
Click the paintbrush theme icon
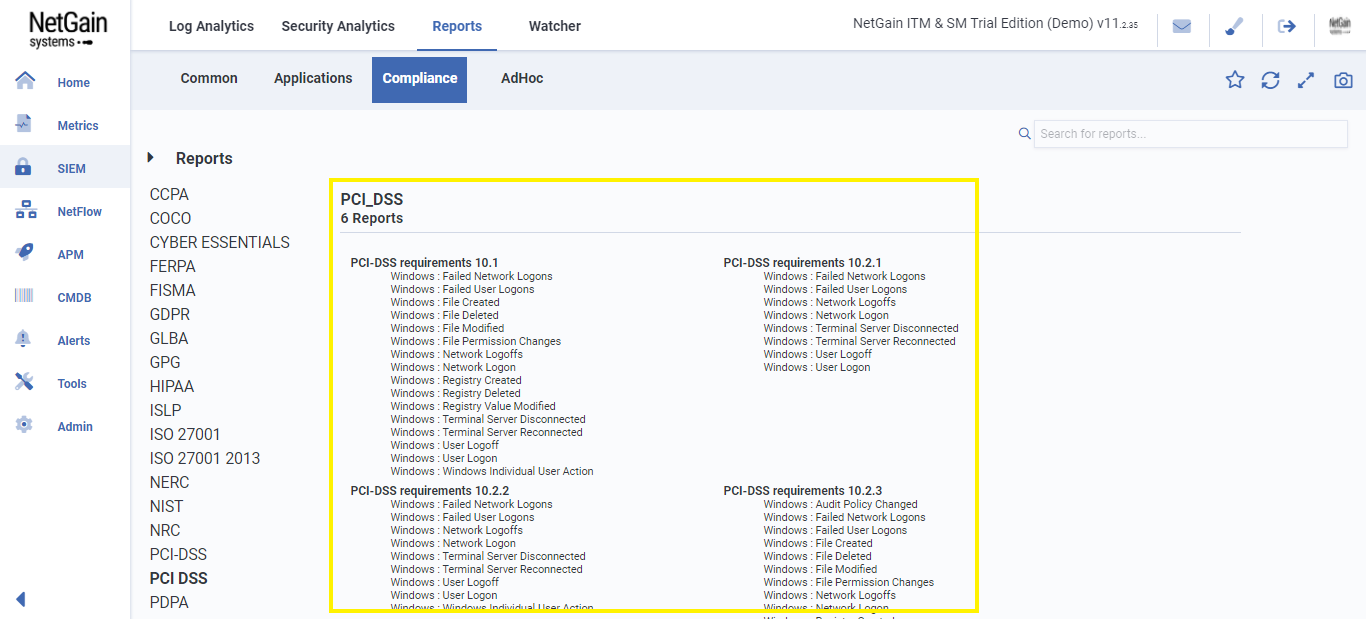[1234, 27]
